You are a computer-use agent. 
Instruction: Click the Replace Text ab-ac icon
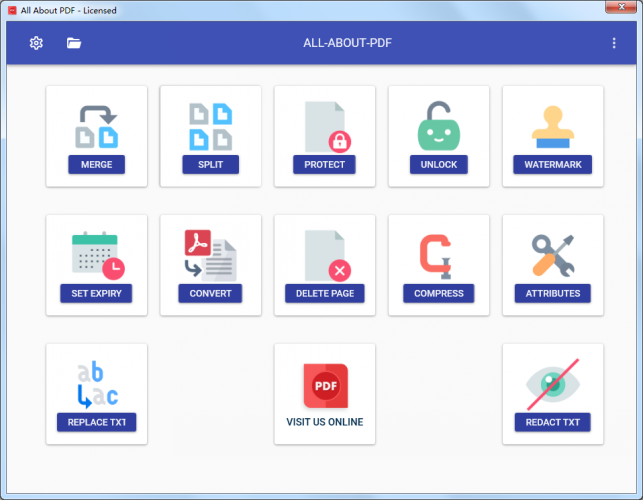click(98, 384)
